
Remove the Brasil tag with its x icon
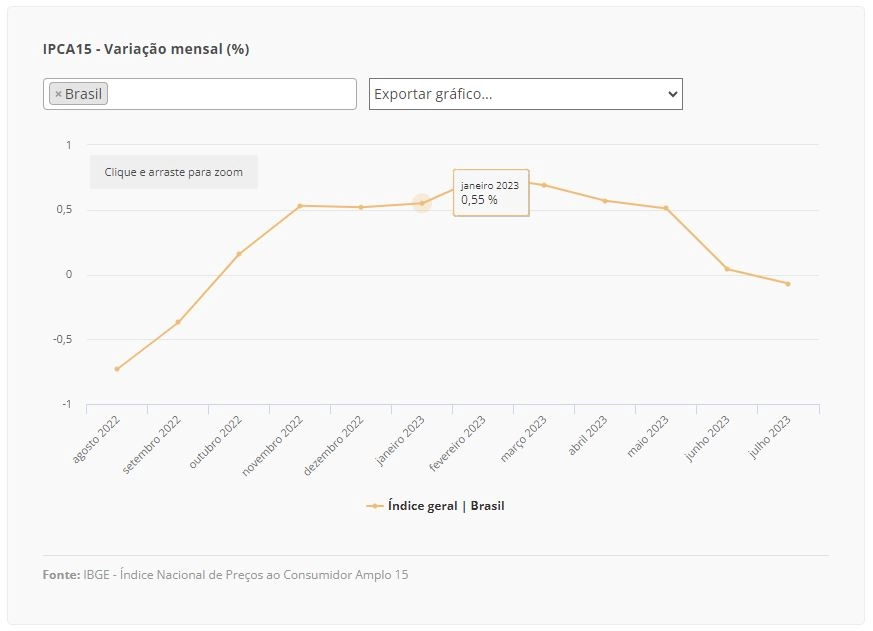58,94
